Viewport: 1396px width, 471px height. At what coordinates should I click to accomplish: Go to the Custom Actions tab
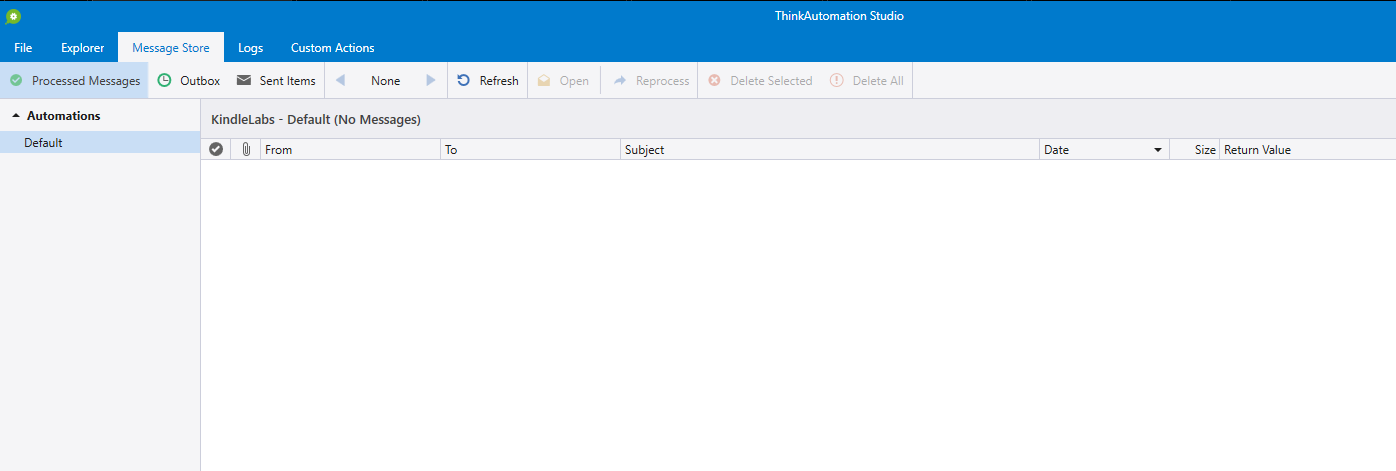coord(333,48)
